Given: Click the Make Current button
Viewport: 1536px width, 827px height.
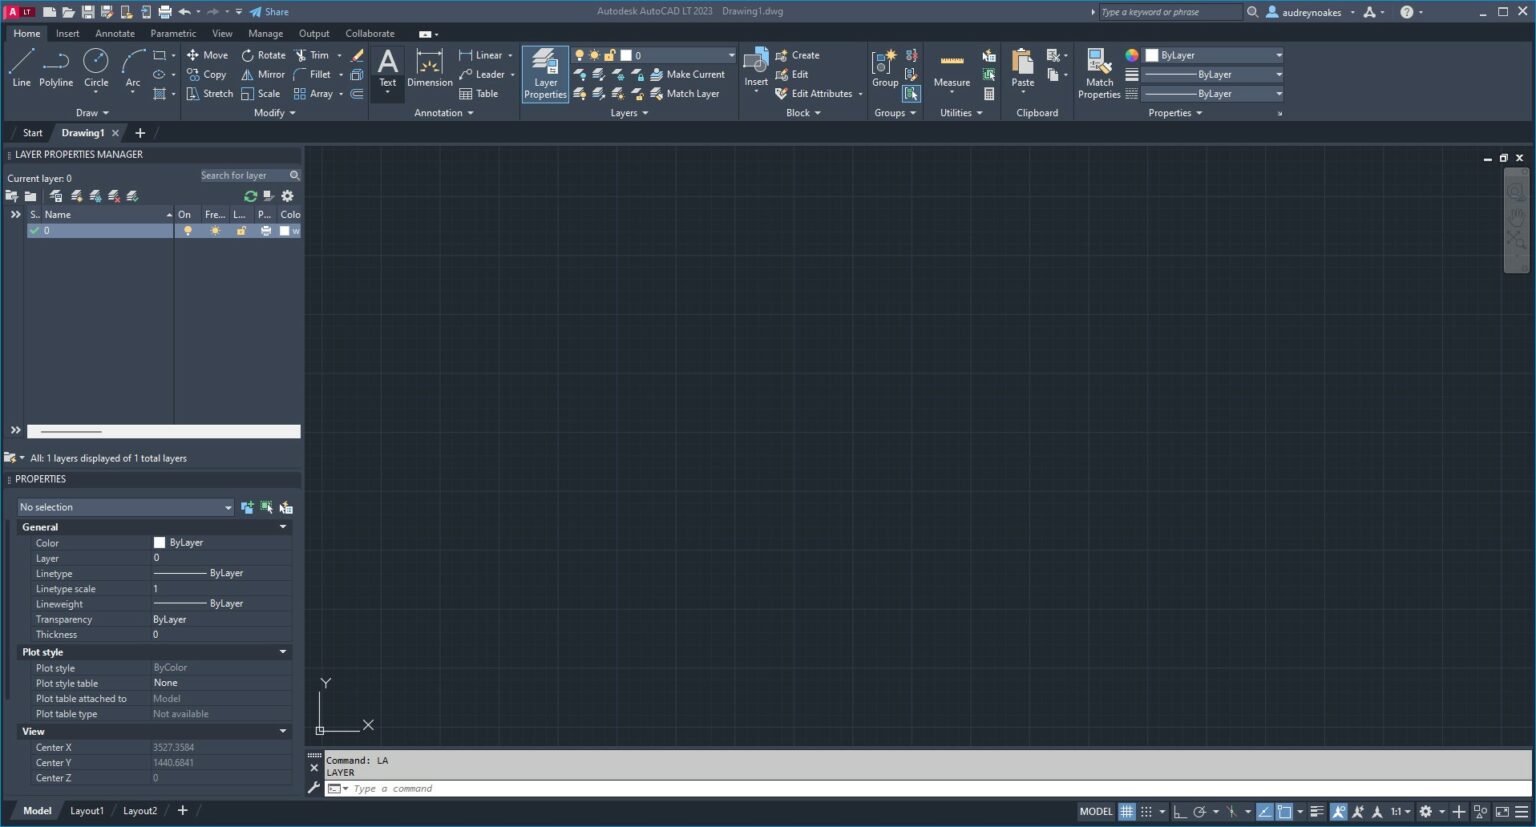Looking at the screenshot, I should (x=689, y=74).
